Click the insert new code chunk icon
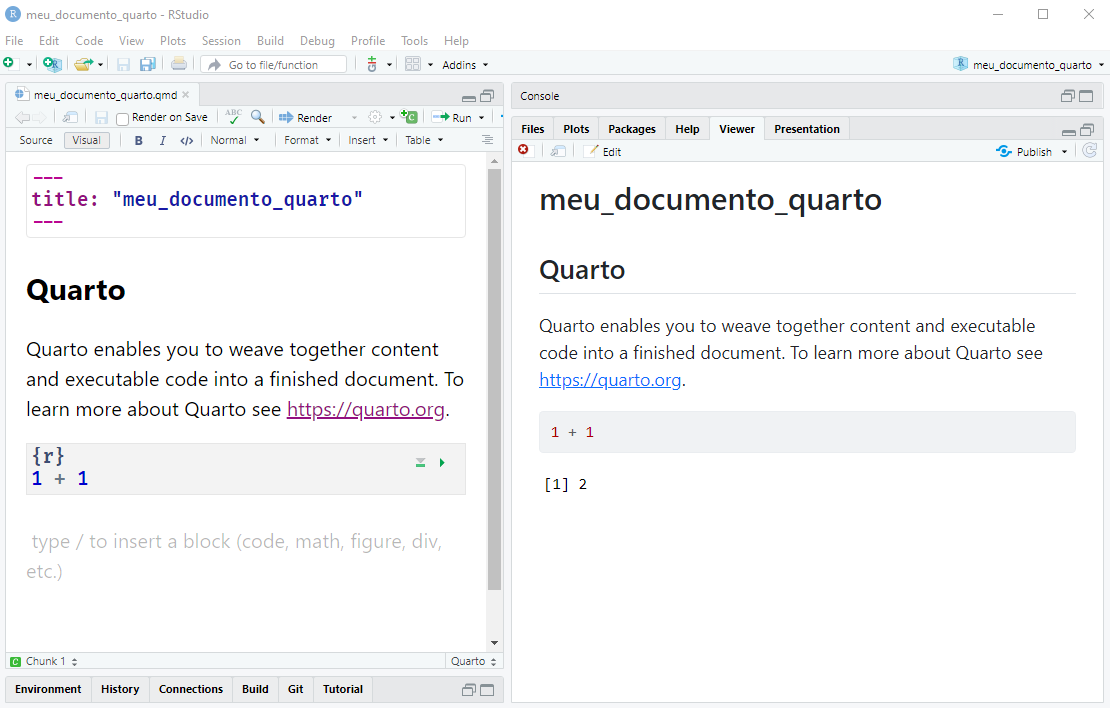The image size is (1110, 708). coord(408,117)
